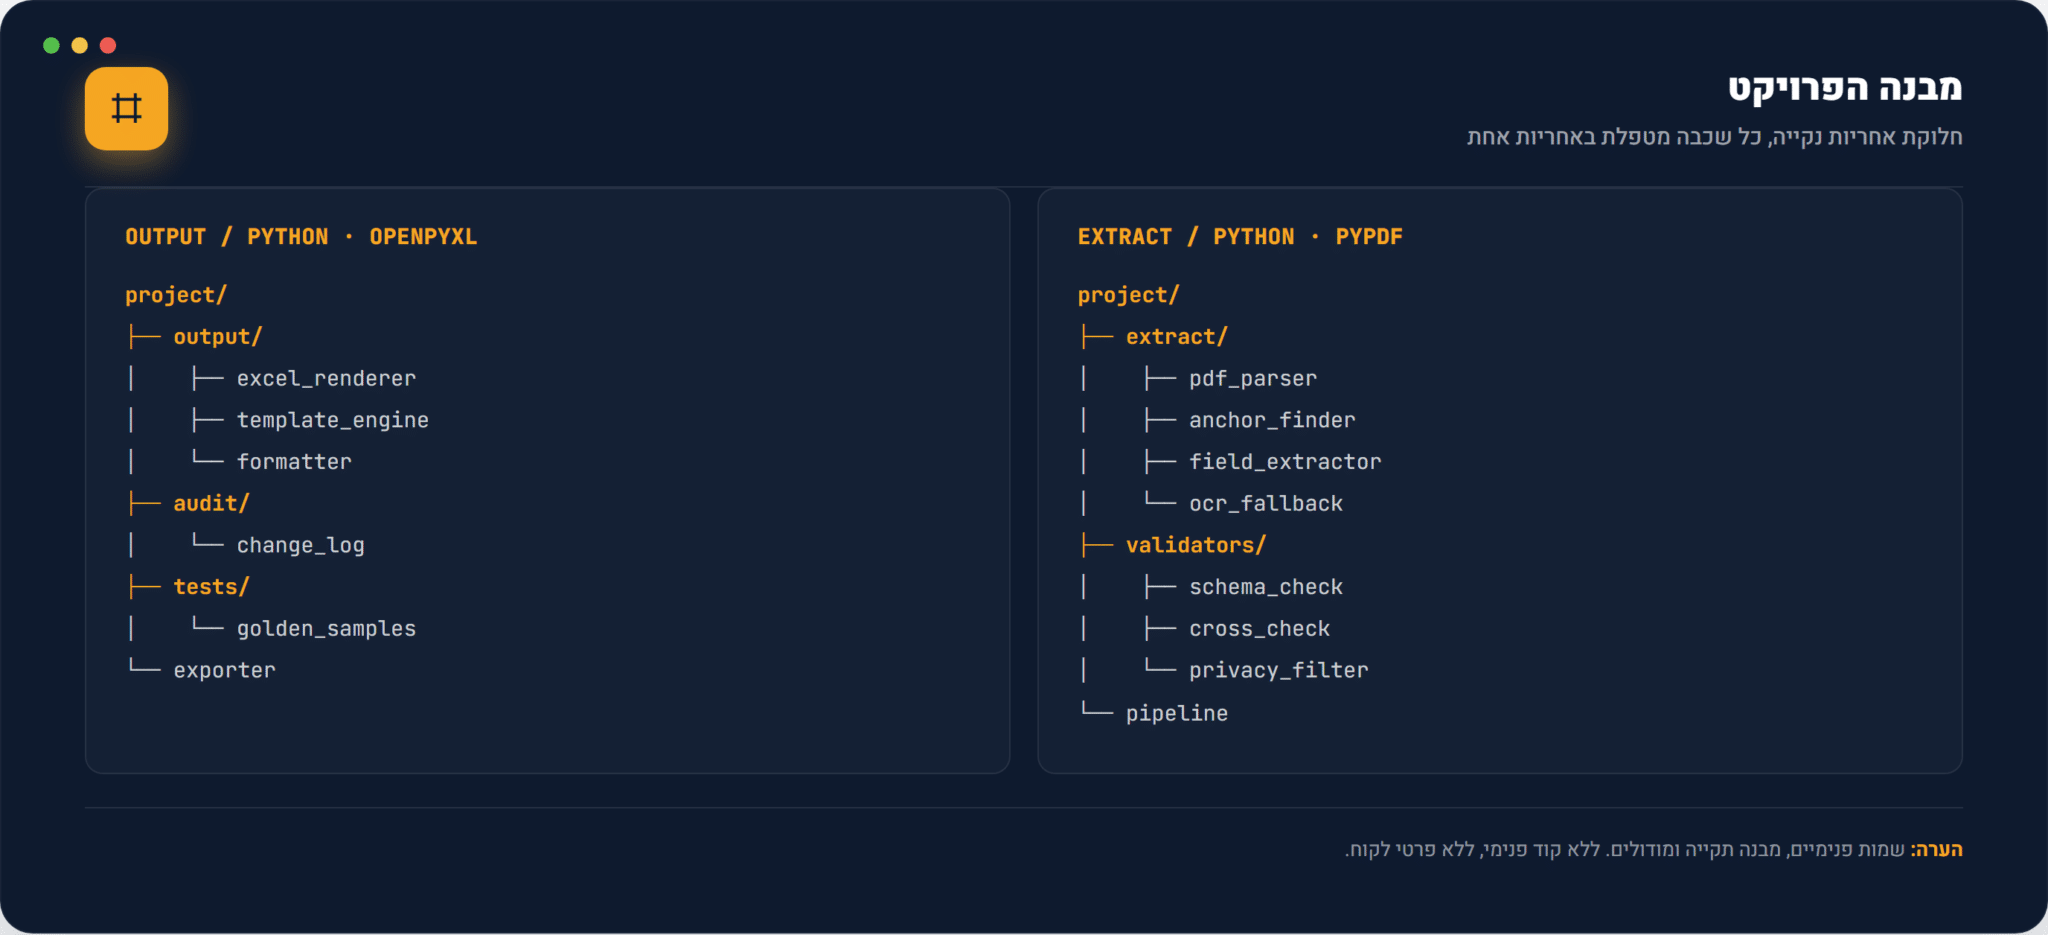Image resolution: width=2048 pixels, height=935 pixels.
Task: Select the cross_check entry
Action: [x=1260, y=629]
